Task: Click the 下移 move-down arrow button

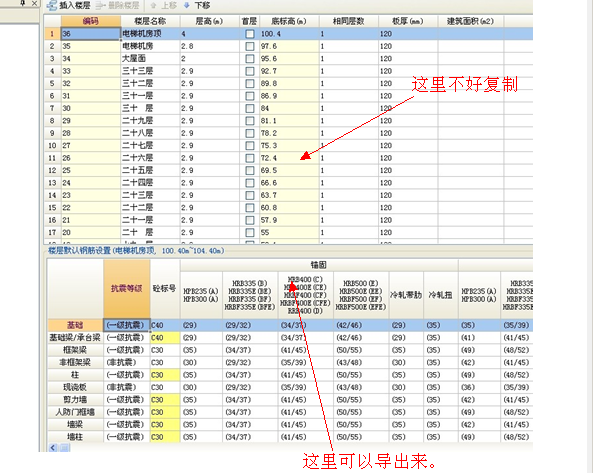Action: pyautogui.click(x=197, y=5)
